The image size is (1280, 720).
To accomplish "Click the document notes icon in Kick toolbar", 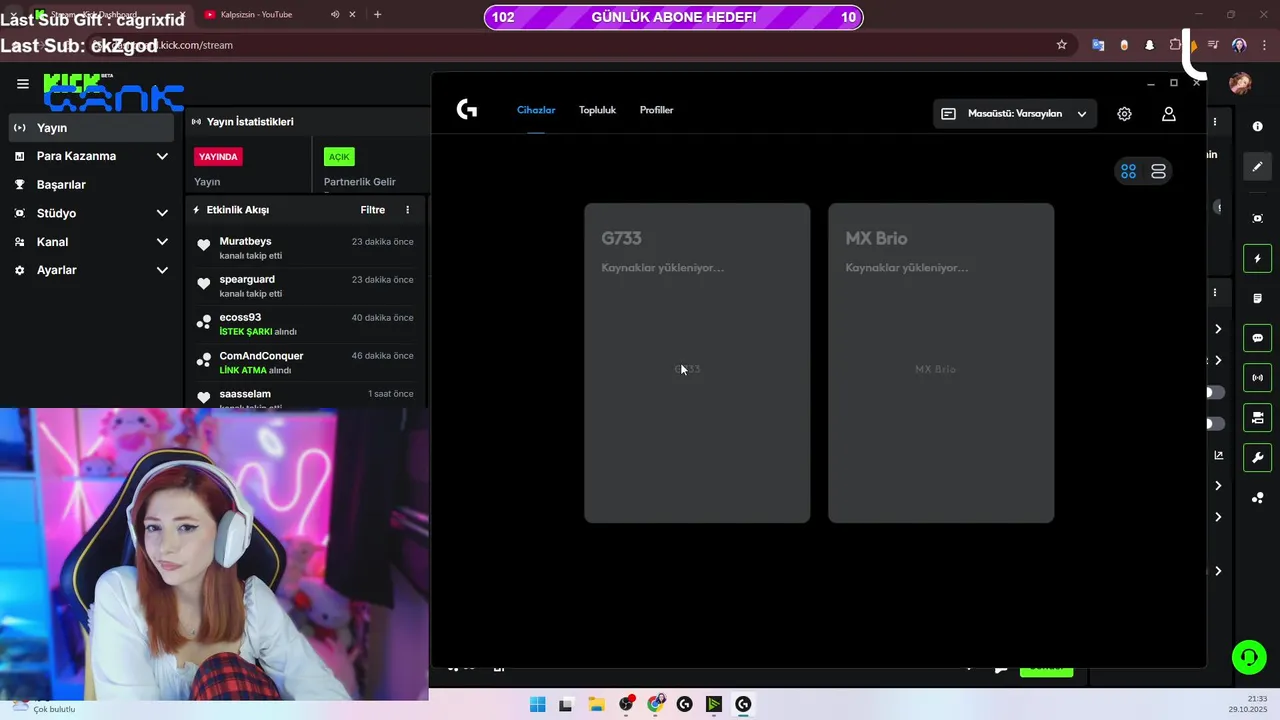I will point(1257,298).
